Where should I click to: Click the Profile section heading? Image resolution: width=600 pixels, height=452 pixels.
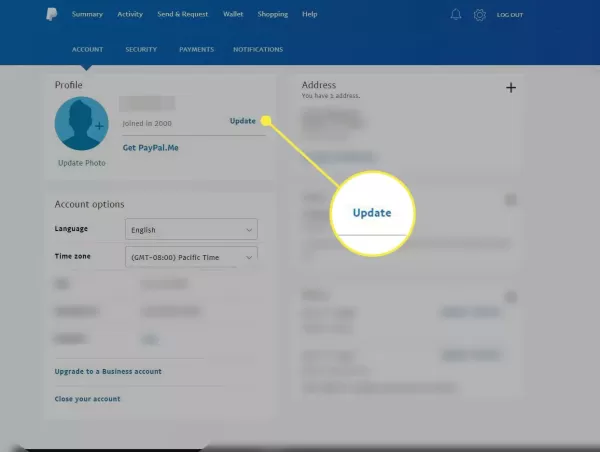[68, 85]
